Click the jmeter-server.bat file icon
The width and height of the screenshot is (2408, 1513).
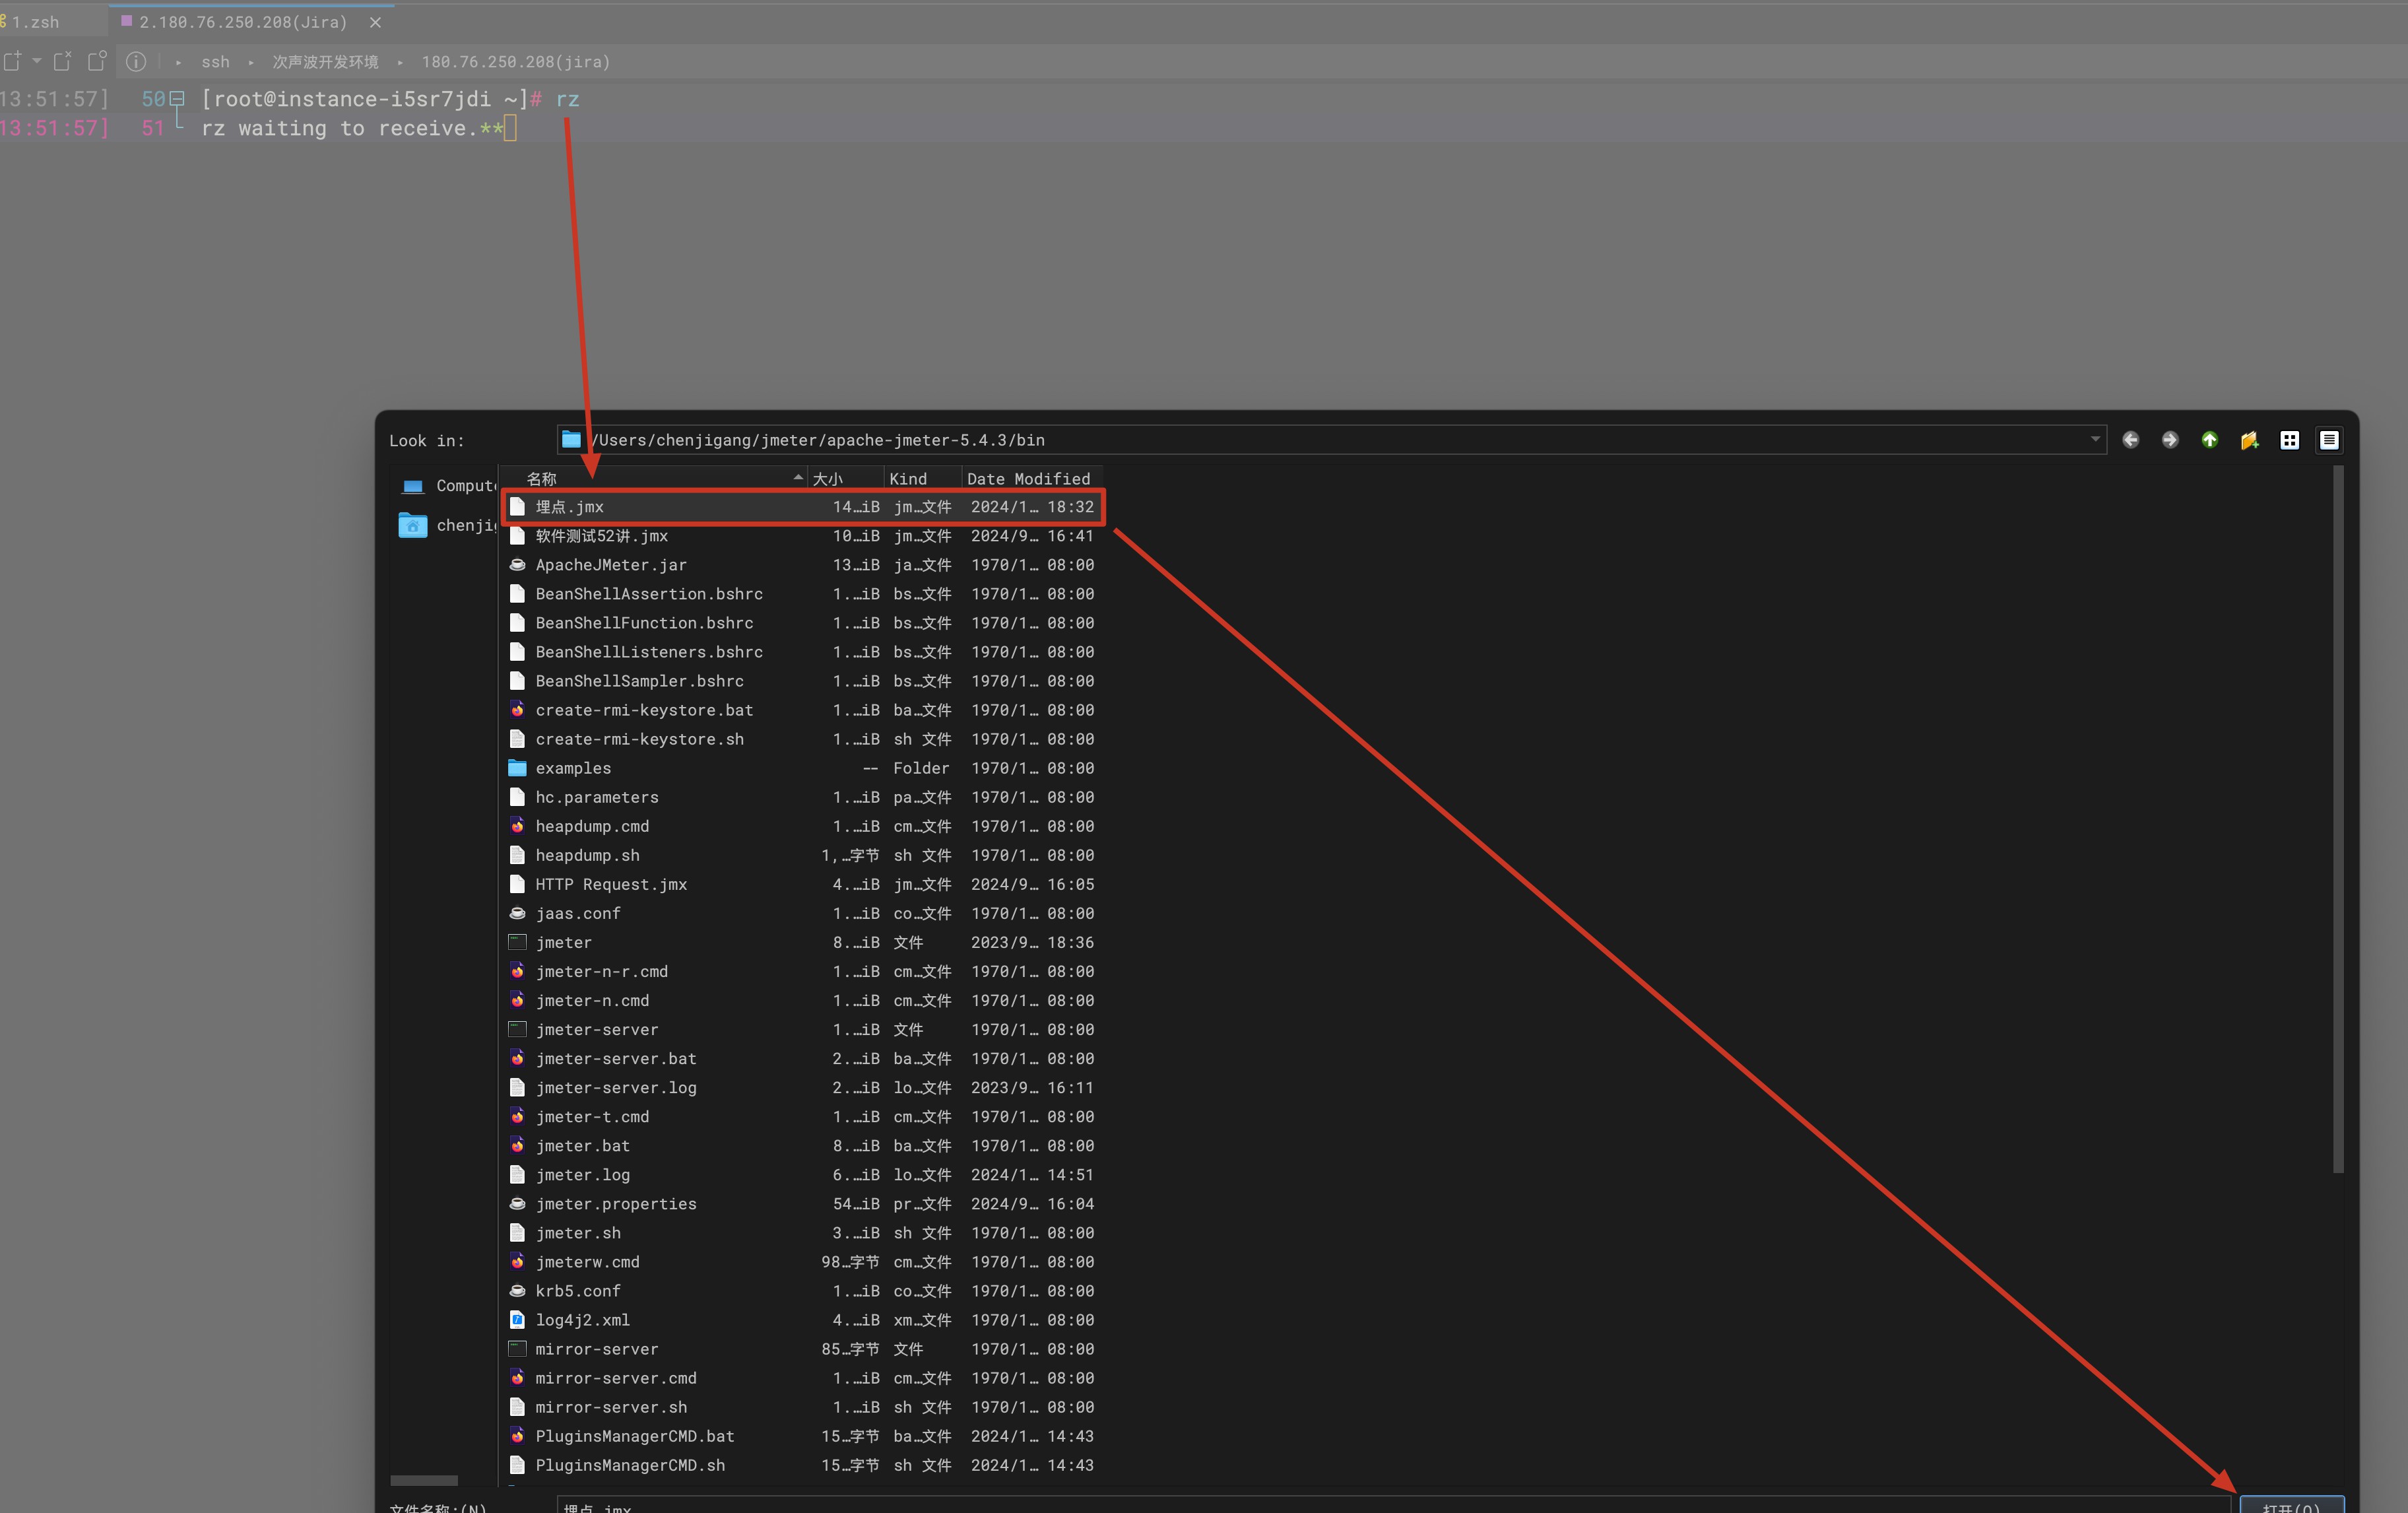[x=517, y=1058]
